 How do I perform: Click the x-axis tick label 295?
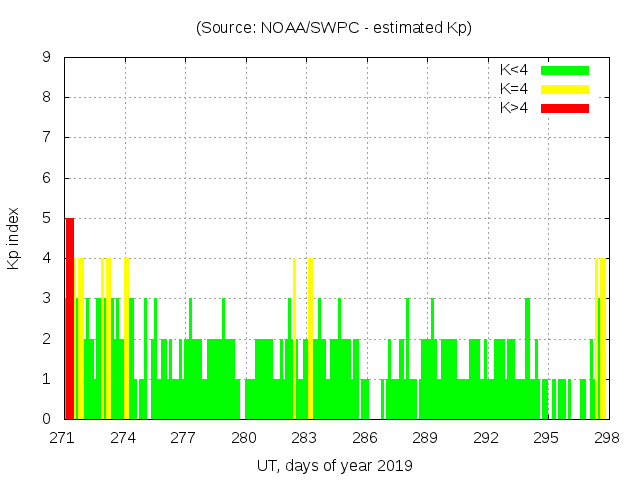(545, 438)
